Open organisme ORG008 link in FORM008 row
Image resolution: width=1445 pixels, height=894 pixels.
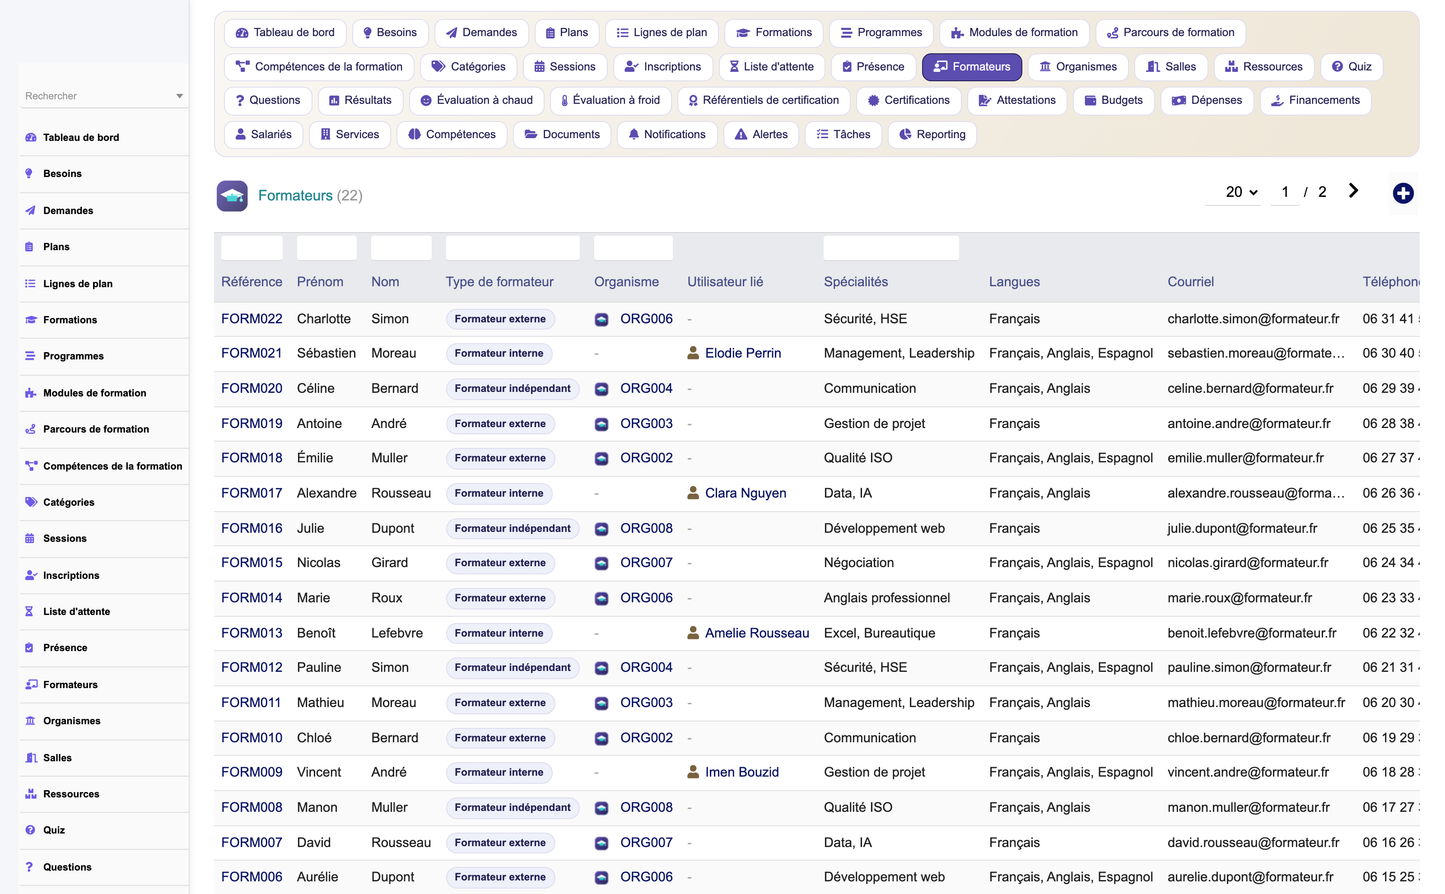(x=646, y=808)
